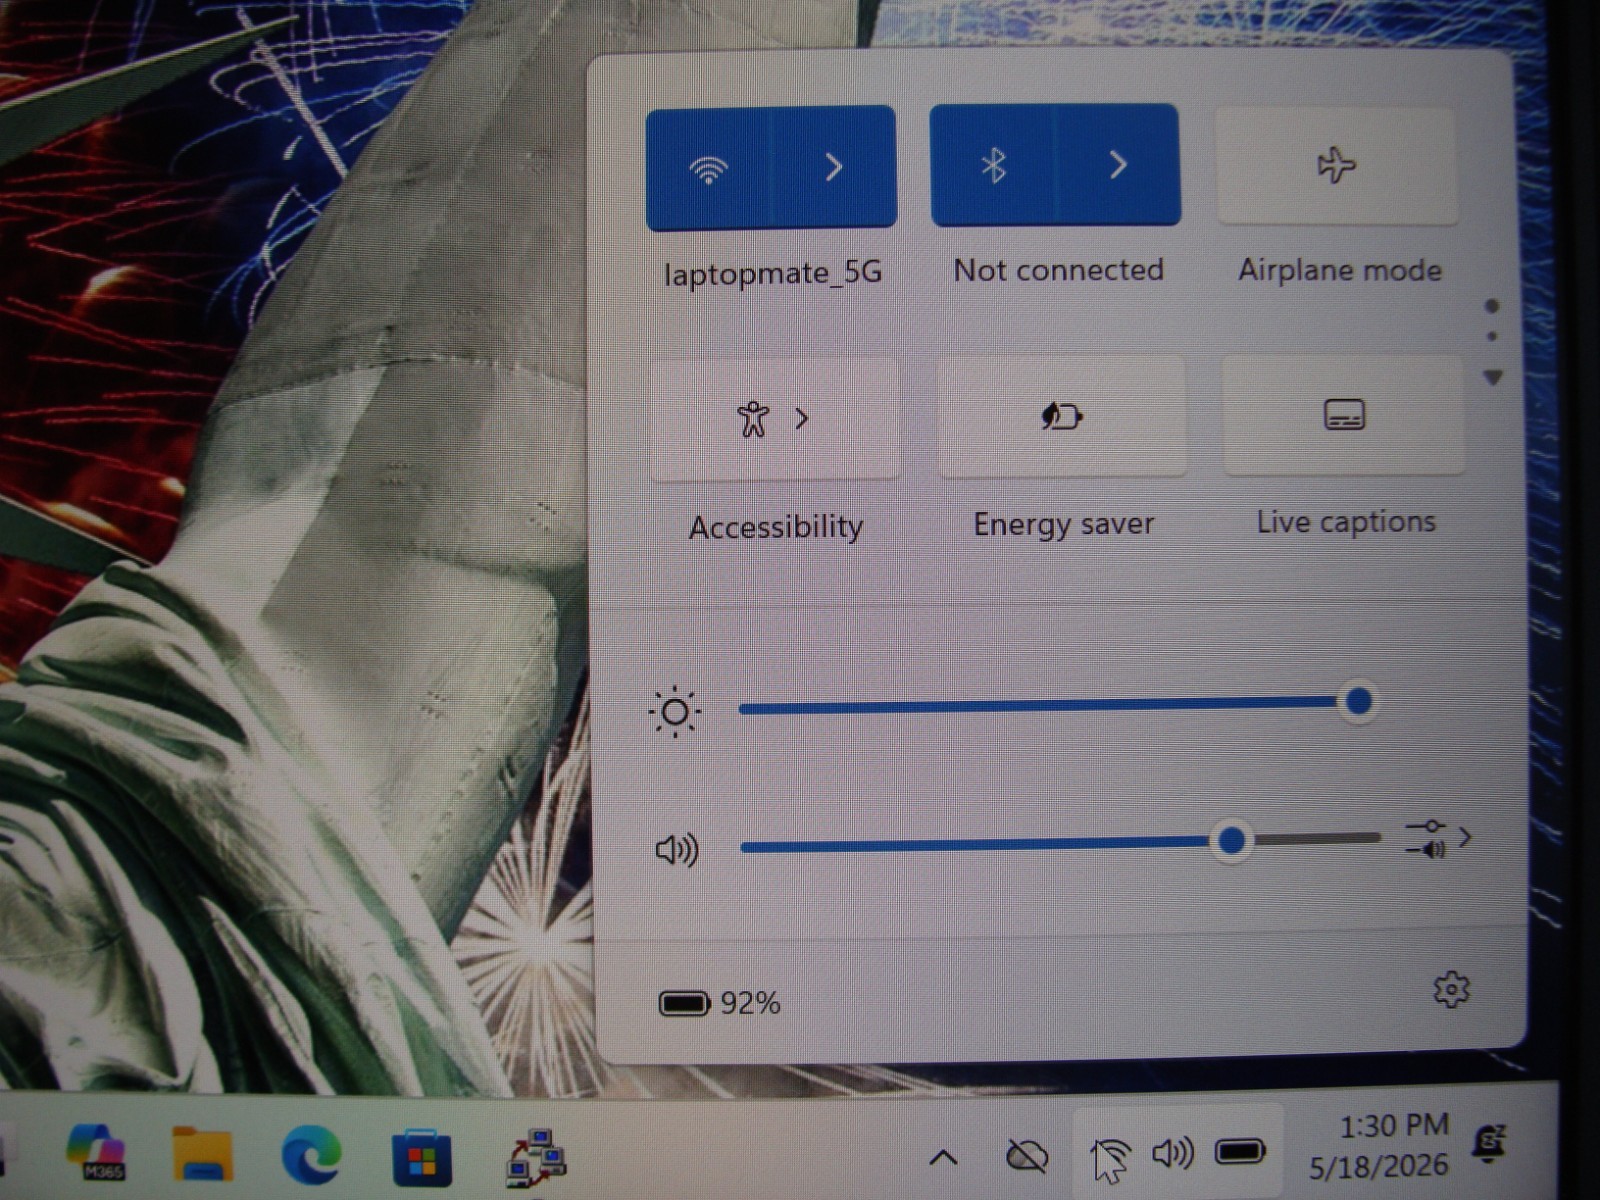Open Wi-Fi network list via laptopmate_5G chevron
The image size is (1600, 1200).
pyautogui.click(x=834, y=167)
